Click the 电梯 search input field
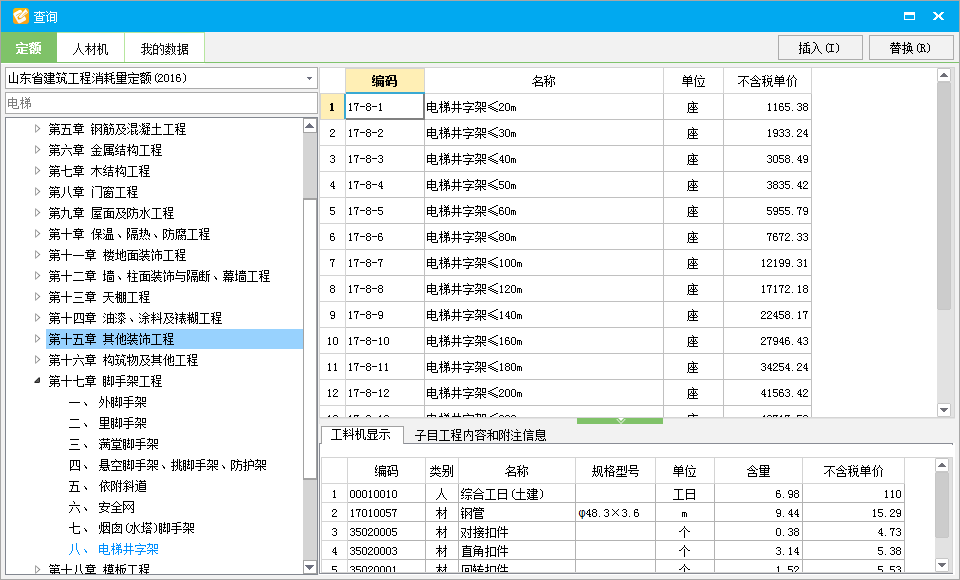This screenshot has width=960, height=580. 162,103
